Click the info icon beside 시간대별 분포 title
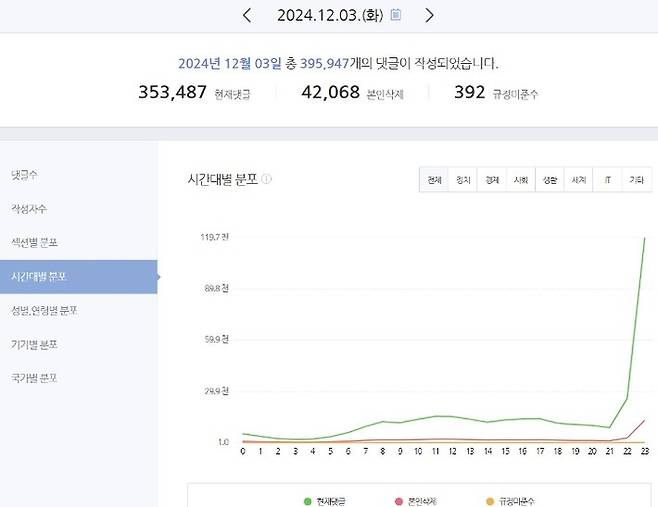Image resolution: width=658 pixels, height=507 pixels. 266,179
